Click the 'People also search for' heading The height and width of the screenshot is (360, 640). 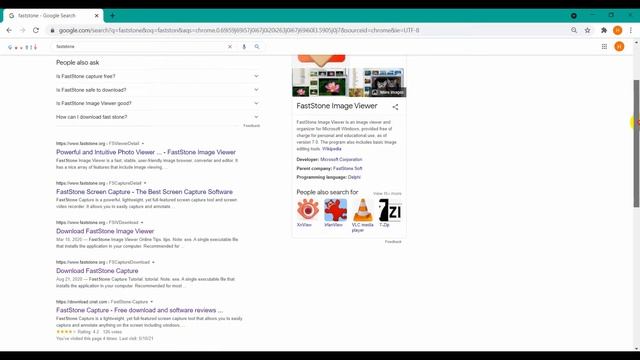pos(327,192)
